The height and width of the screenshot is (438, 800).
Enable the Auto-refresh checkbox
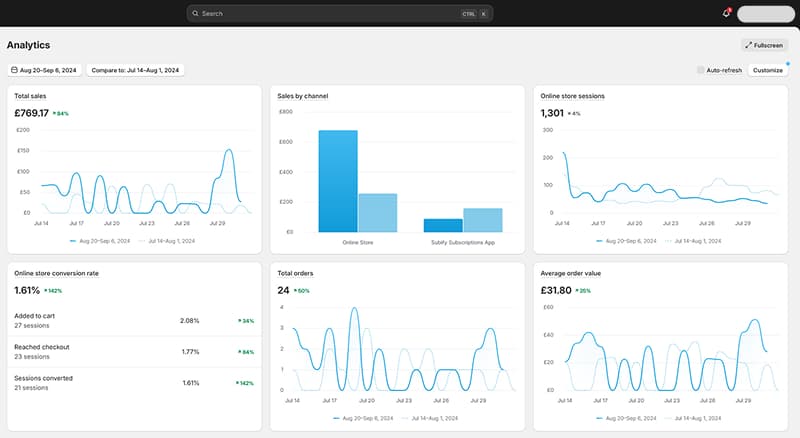click(700, 70)
